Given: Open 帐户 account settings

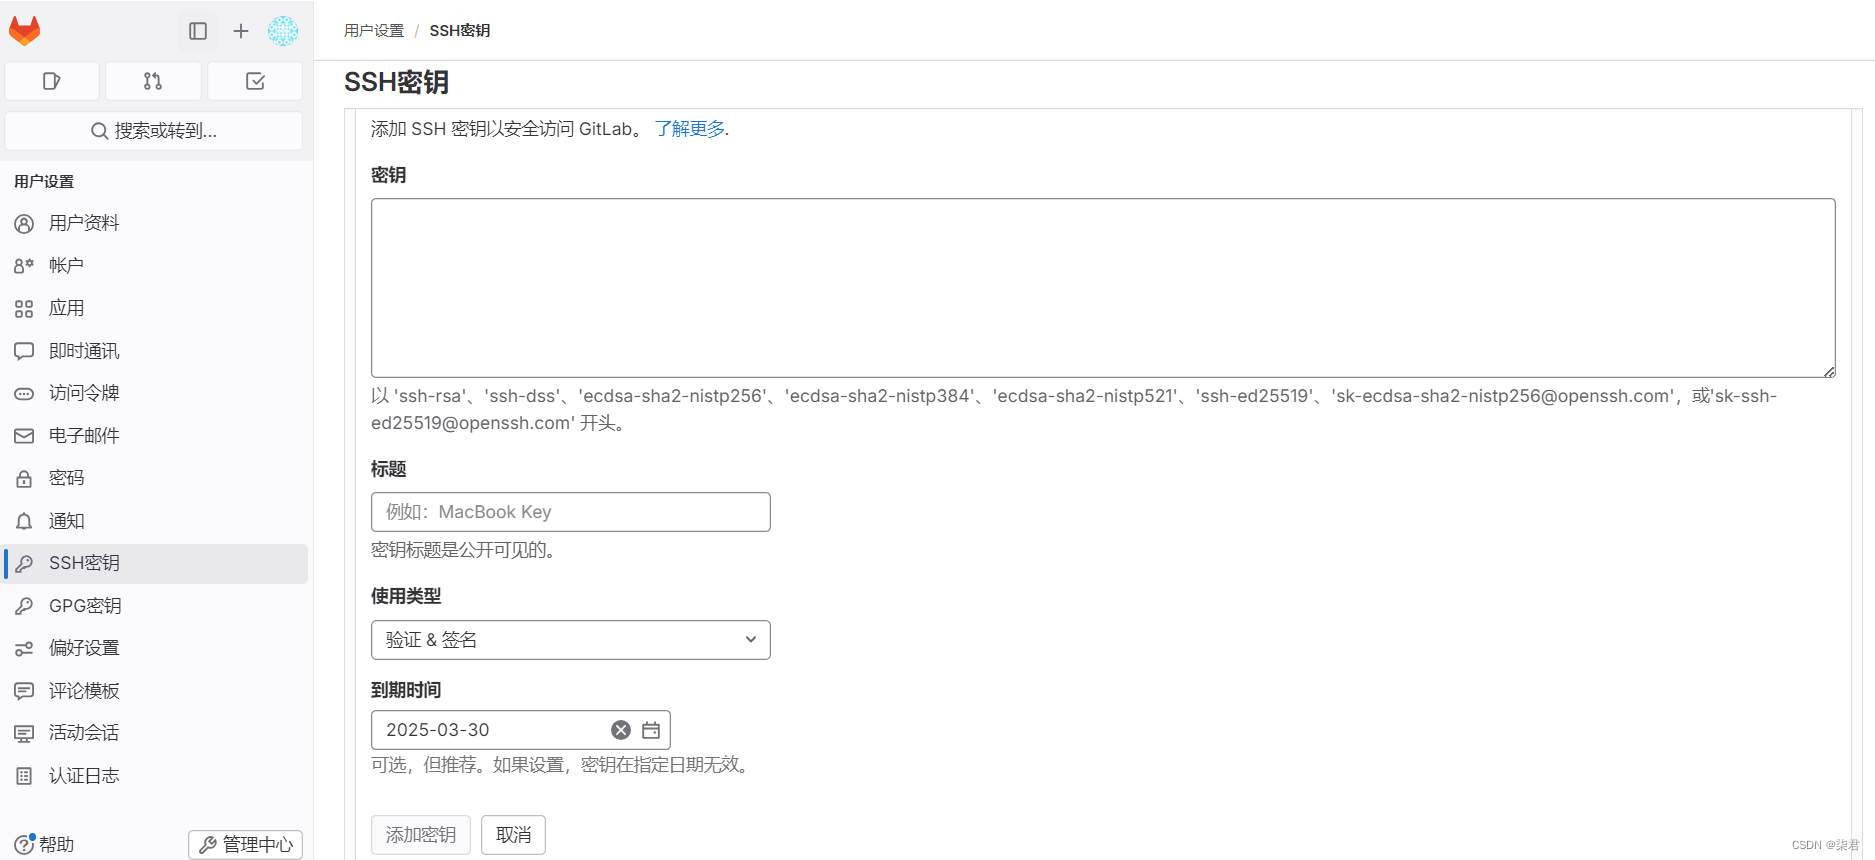Looking at the screenshot, I should pos(156,265).
